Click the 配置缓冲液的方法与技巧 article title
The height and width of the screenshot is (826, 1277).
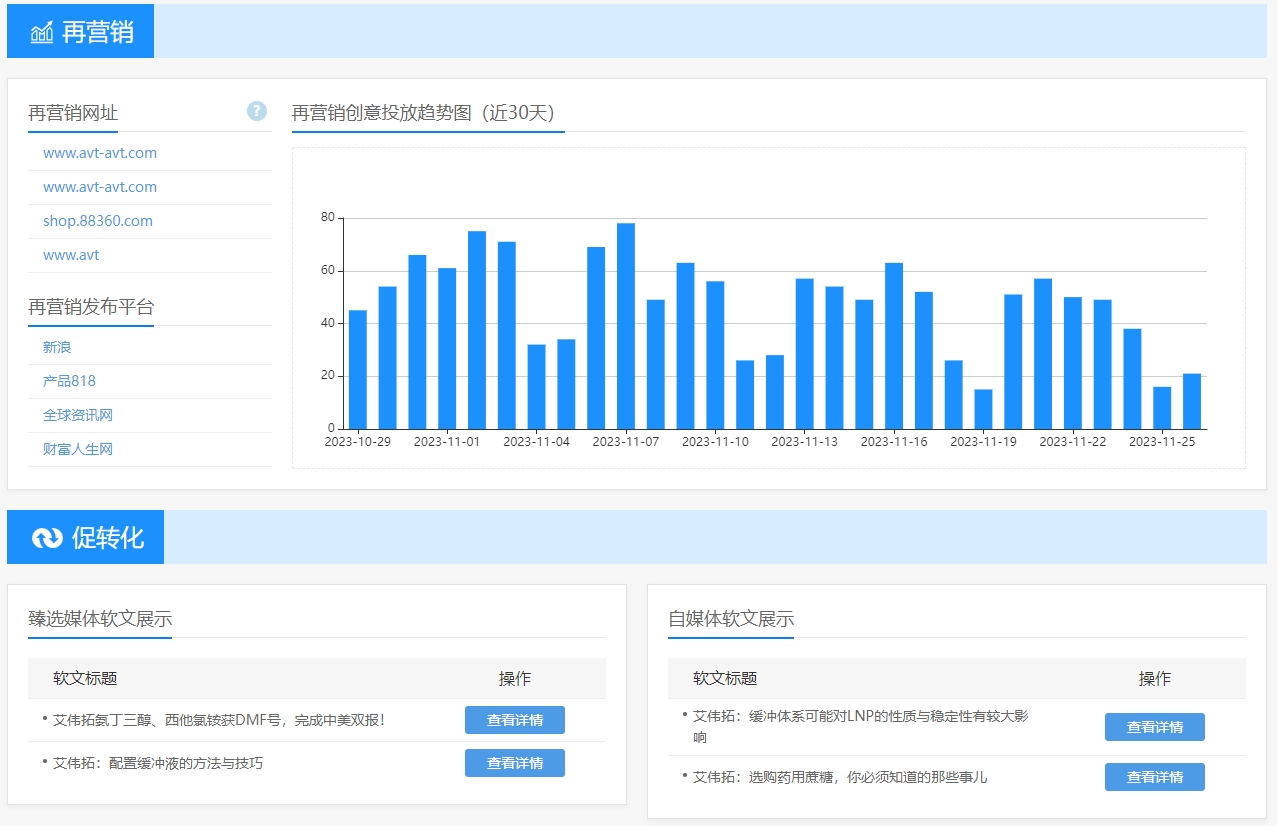(x=158, y=763)
